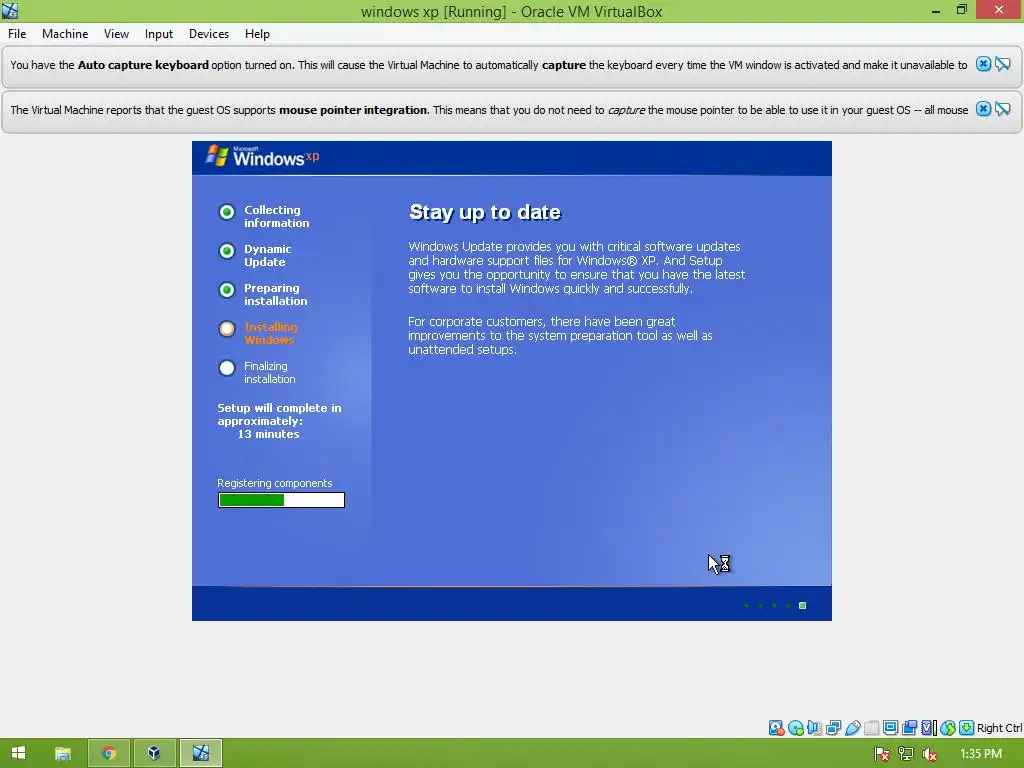Click the 1:35 PM clock
Viewport: 1024px width, 768px height.
981,754
